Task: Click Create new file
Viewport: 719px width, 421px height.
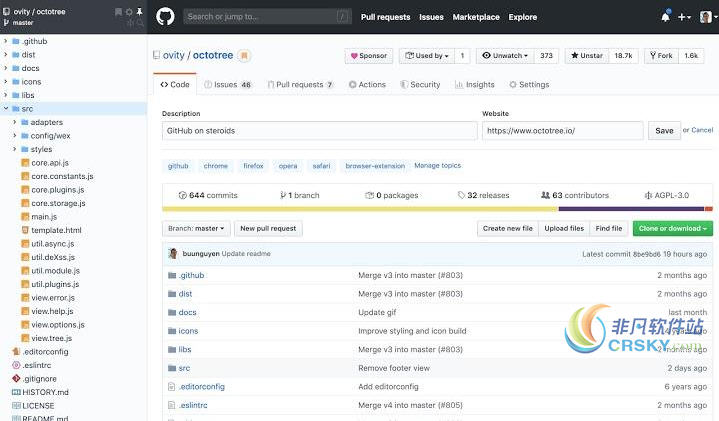Action: click(508, 228)
